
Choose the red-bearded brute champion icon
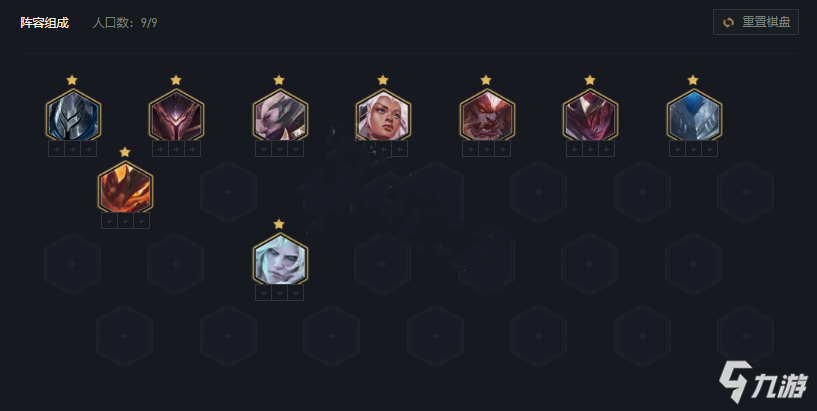click(x=487, y=115)
